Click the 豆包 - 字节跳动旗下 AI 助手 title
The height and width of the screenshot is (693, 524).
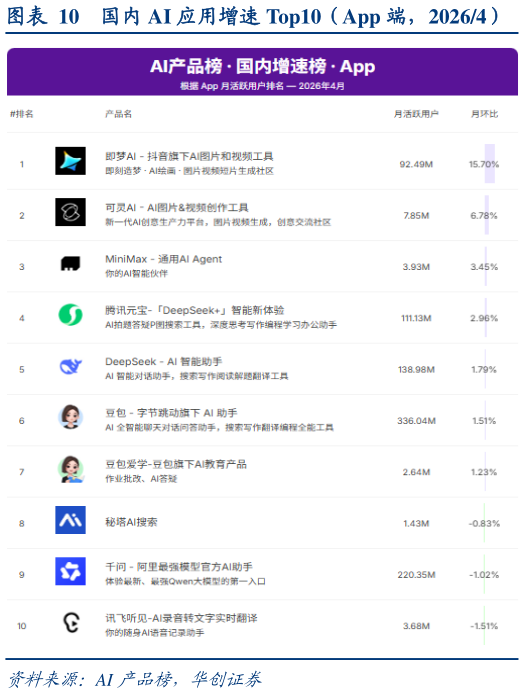[x=171, y=413]
